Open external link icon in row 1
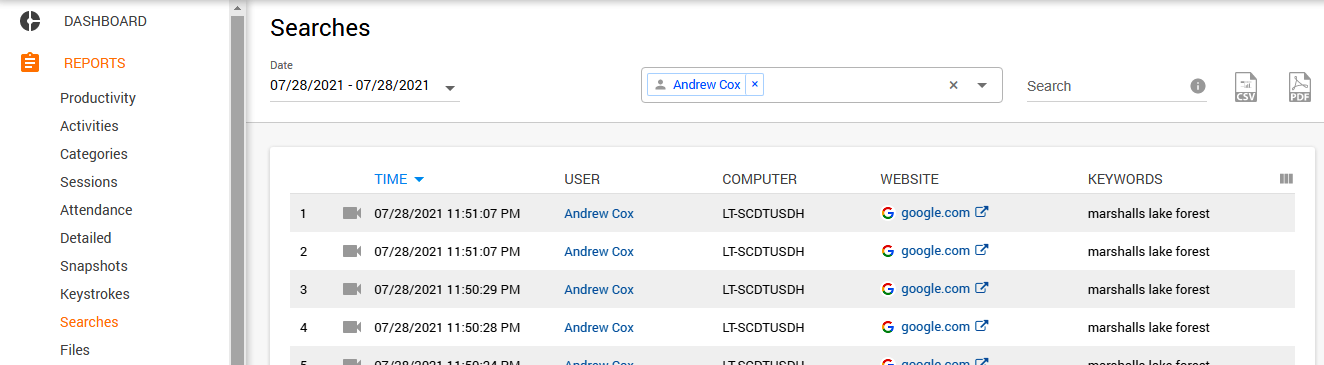The image size is (1324, 365). tap(982, 212)
